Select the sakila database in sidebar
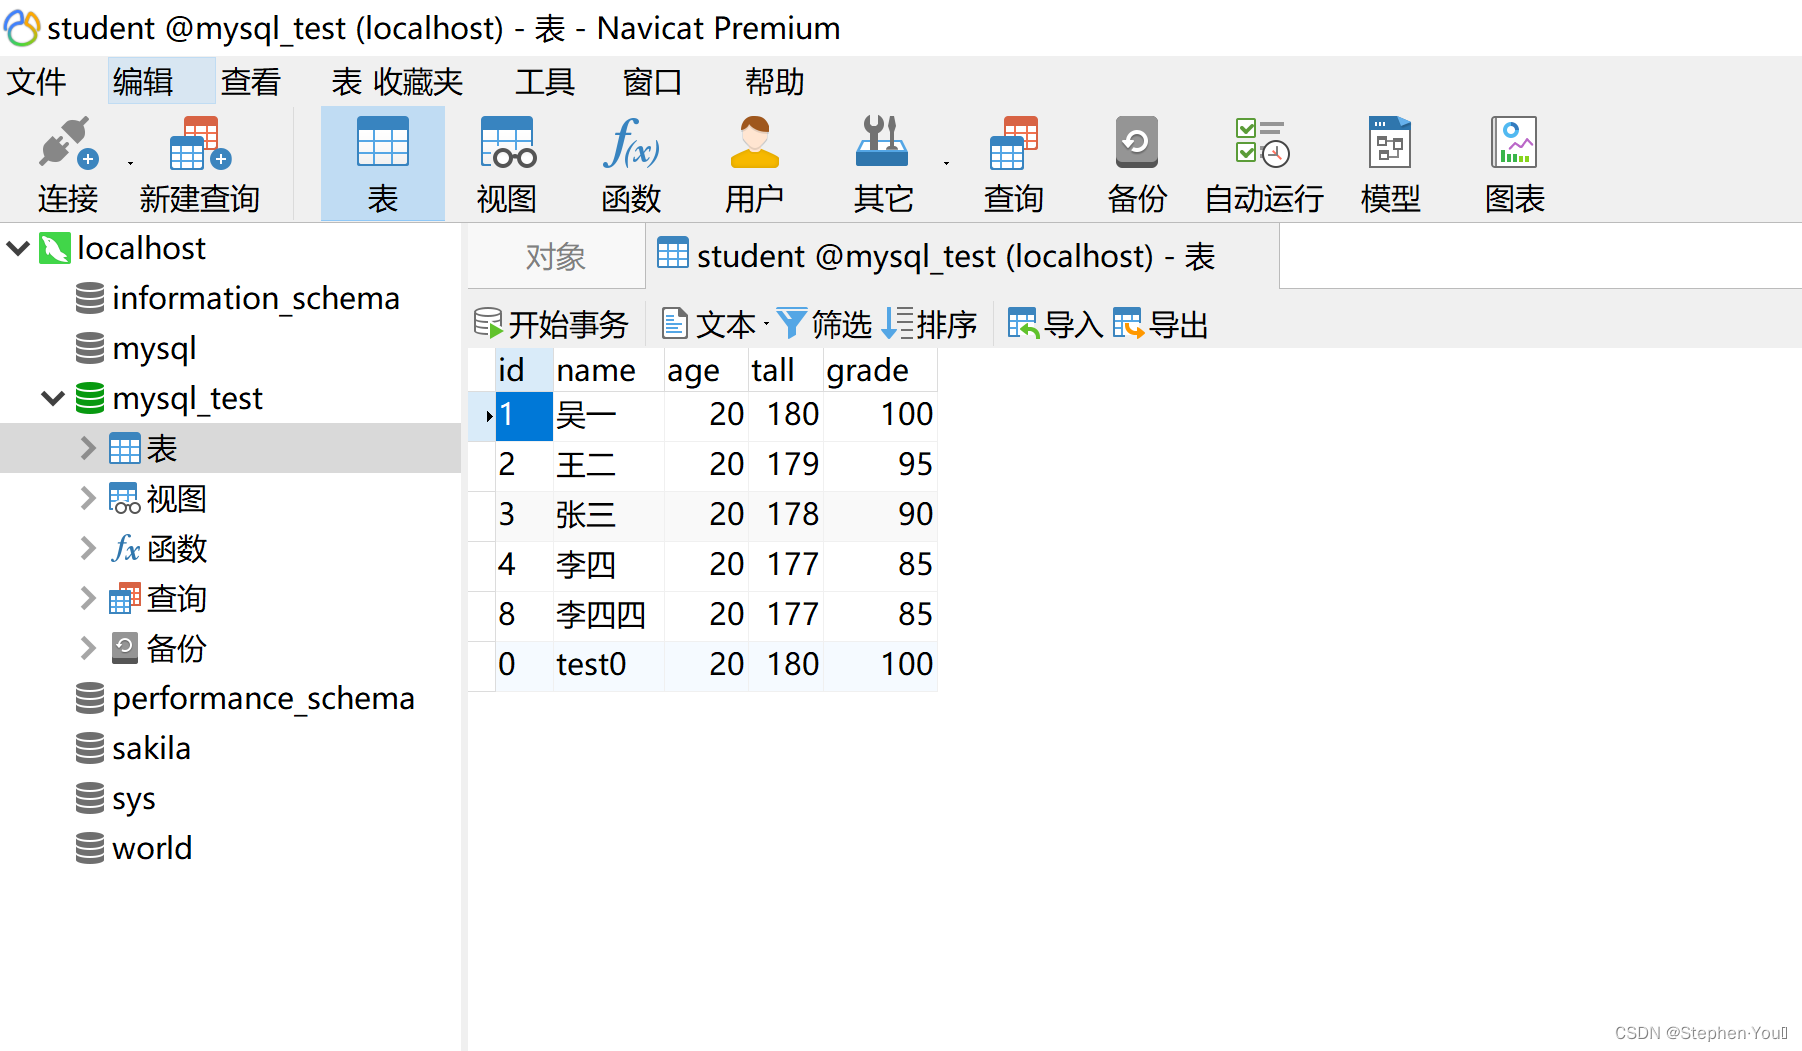 coord(151,747)
